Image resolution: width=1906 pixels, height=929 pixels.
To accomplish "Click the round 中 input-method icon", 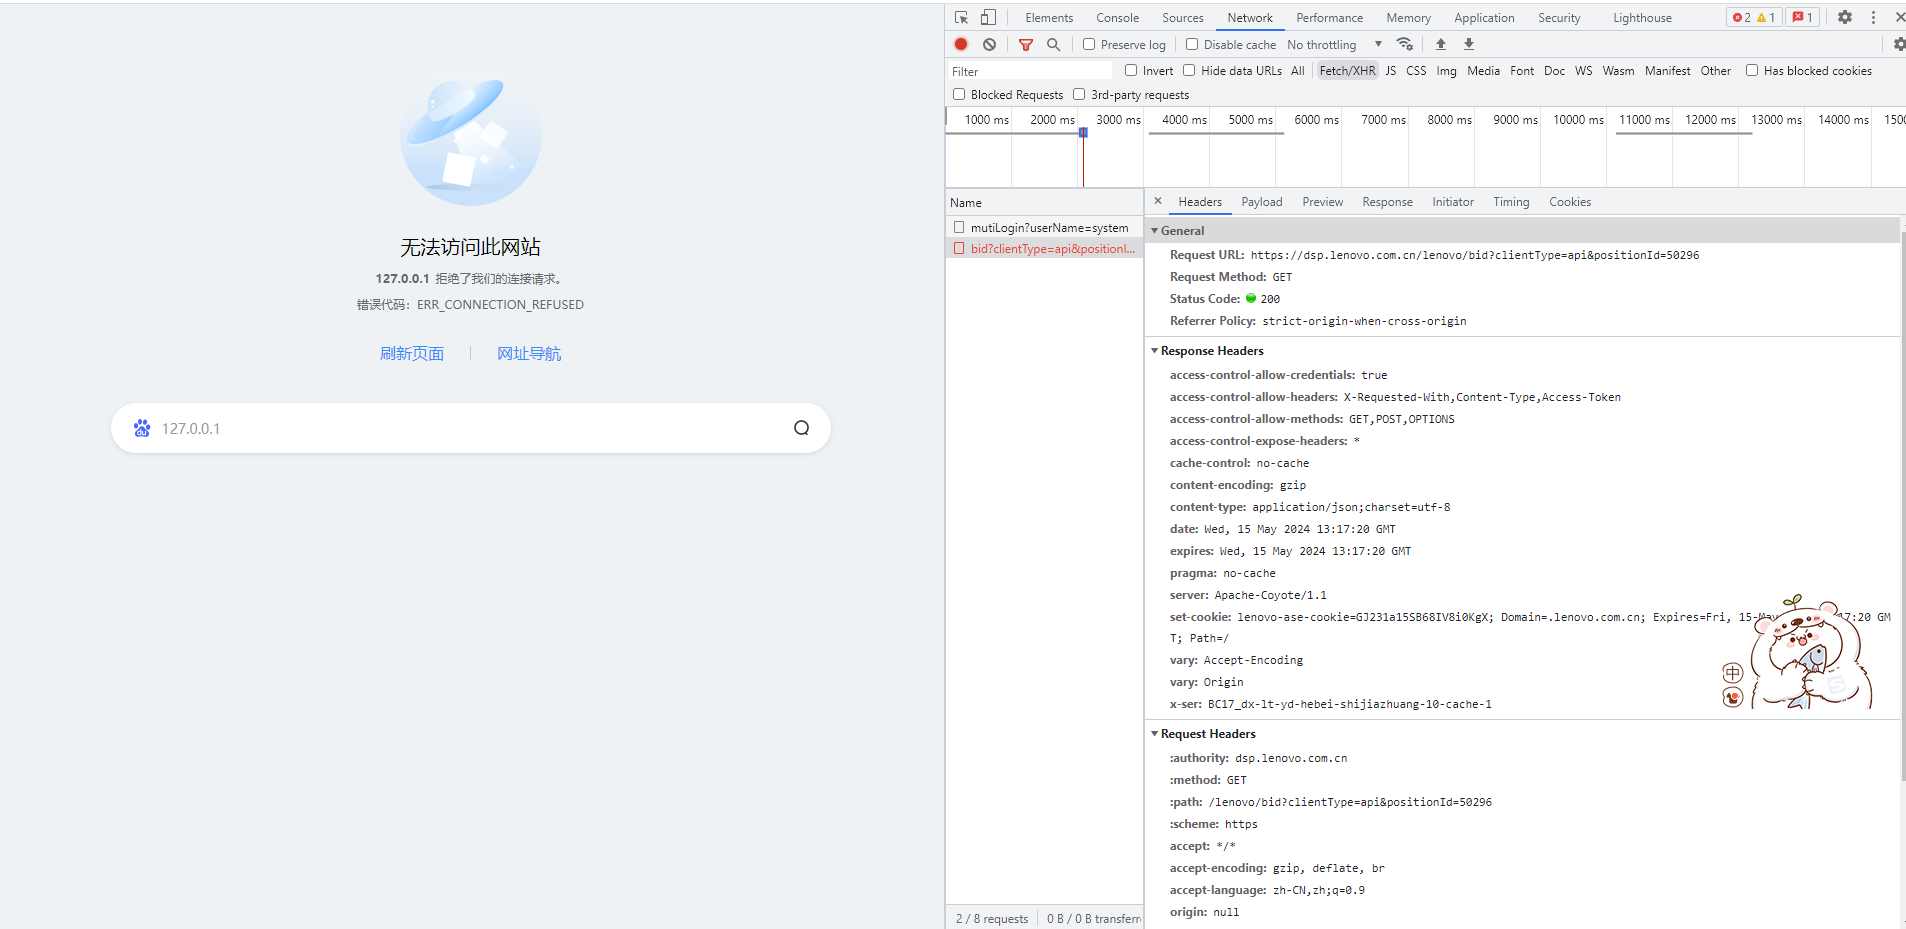I will point(1733,673).
